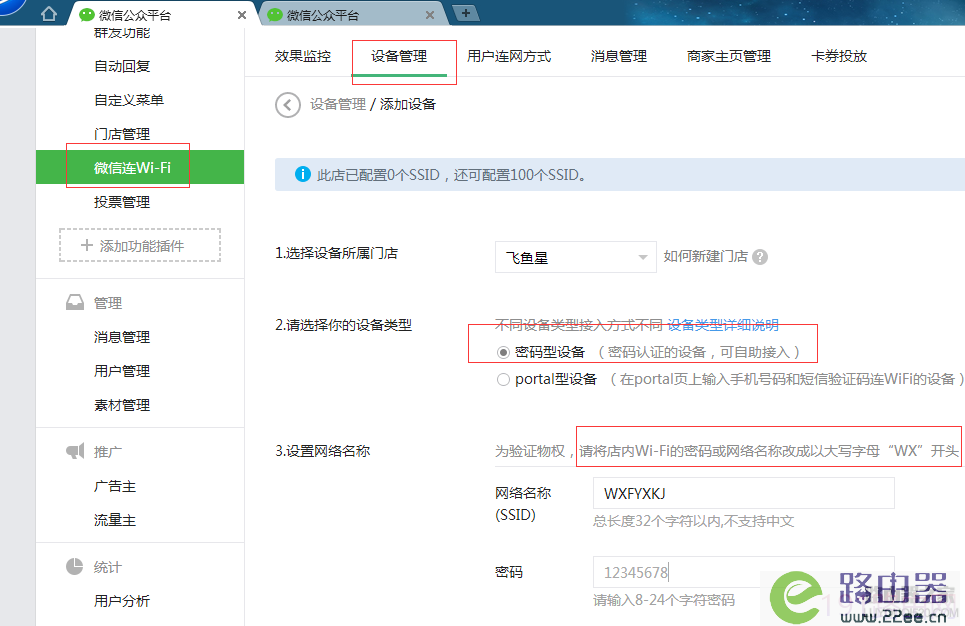This screenshot has height=626, width=965.
Task: Open the 设备管理 tab
Action: point(399,56)
